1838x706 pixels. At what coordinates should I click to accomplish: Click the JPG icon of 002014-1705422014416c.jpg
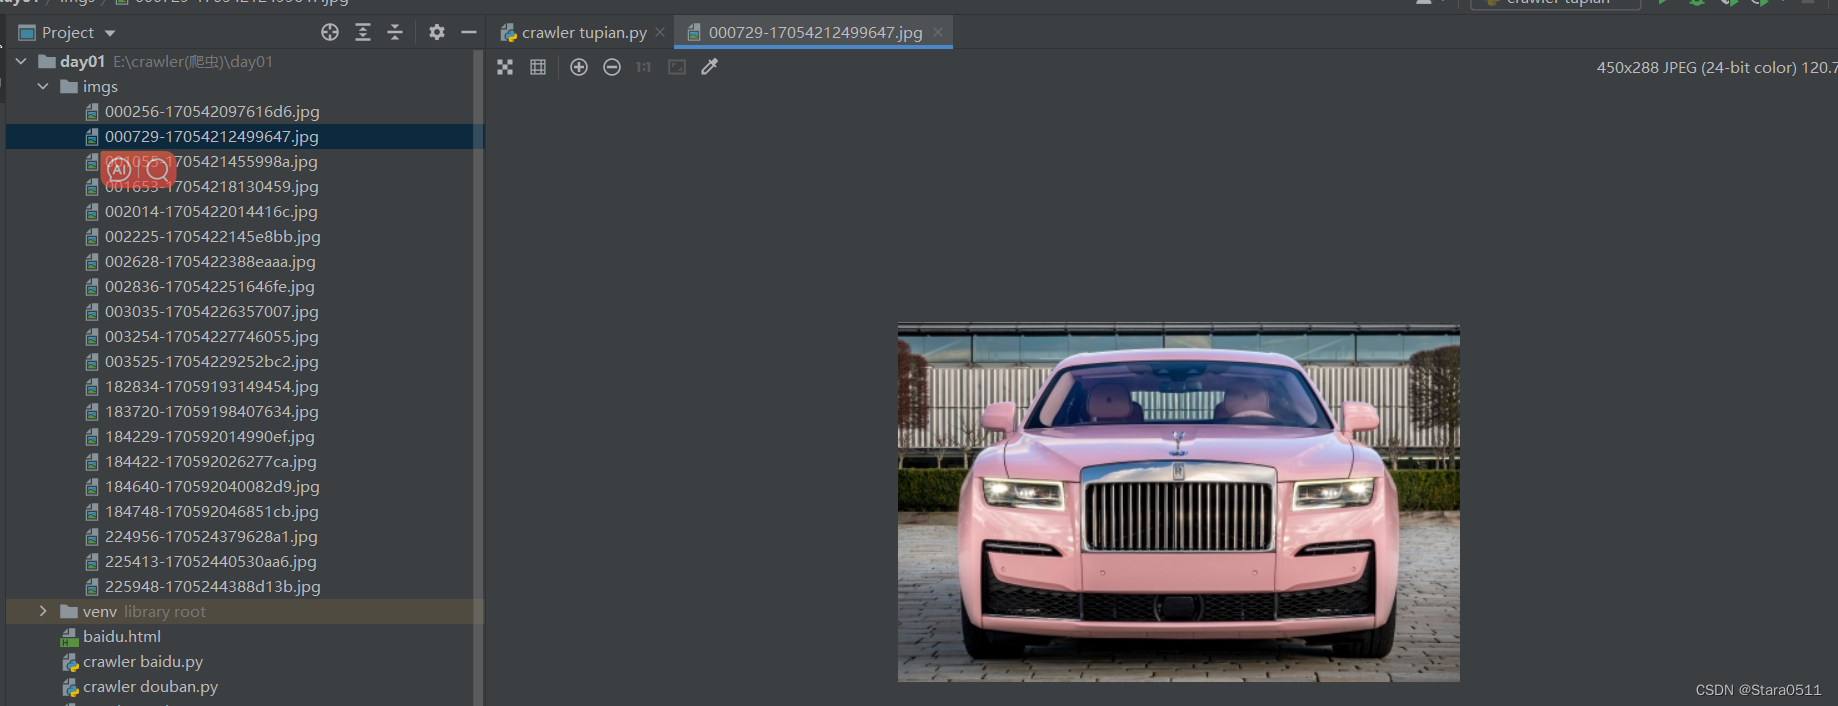pos(92,211)
